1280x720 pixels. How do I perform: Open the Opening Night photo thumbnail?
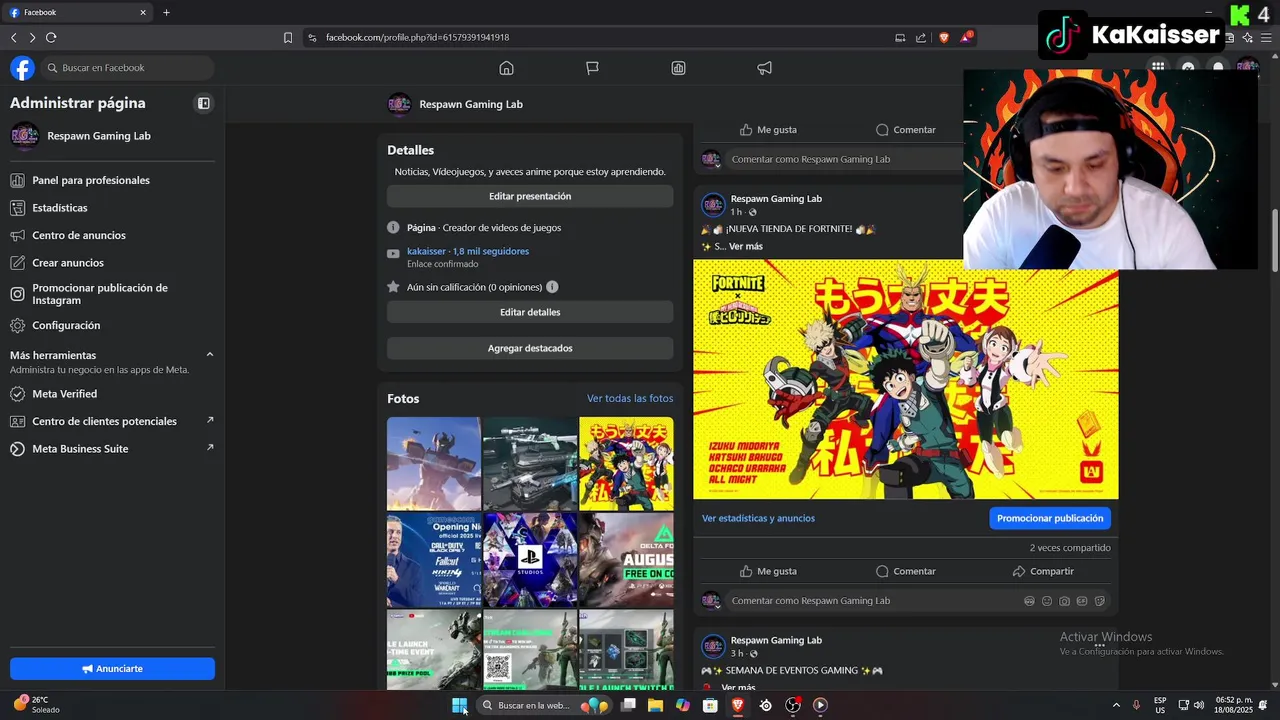click(434, 560)
